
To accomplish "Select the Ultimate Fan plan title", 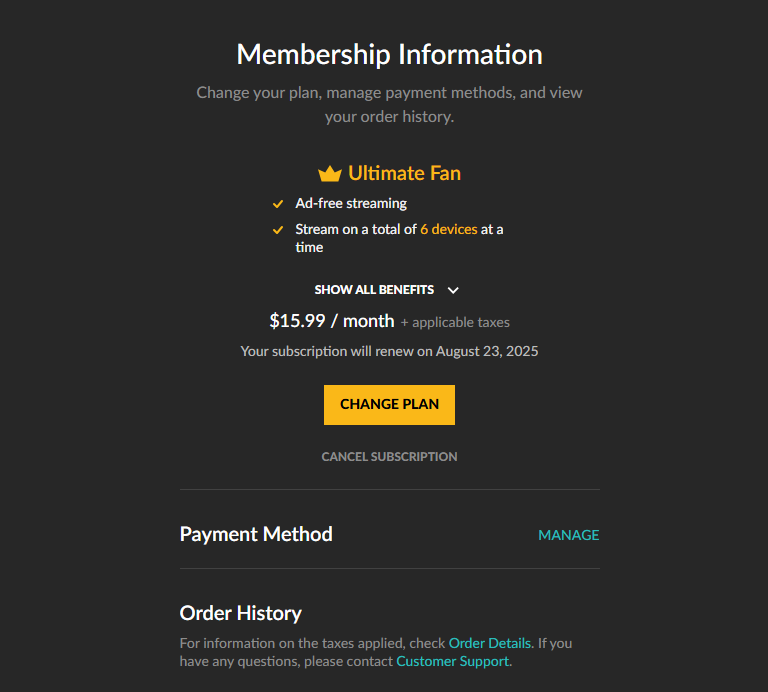I will (404, 173).
